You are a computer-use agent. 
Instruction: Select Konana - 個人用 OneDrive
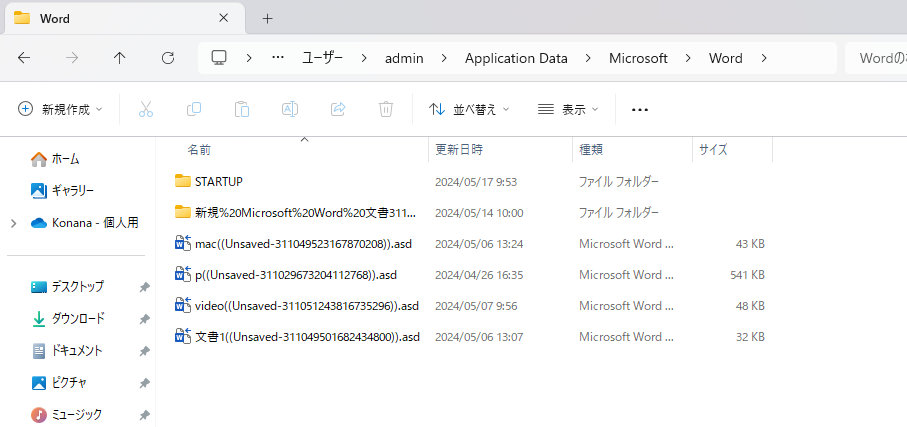pyautogui.click(x=84, y=223)
